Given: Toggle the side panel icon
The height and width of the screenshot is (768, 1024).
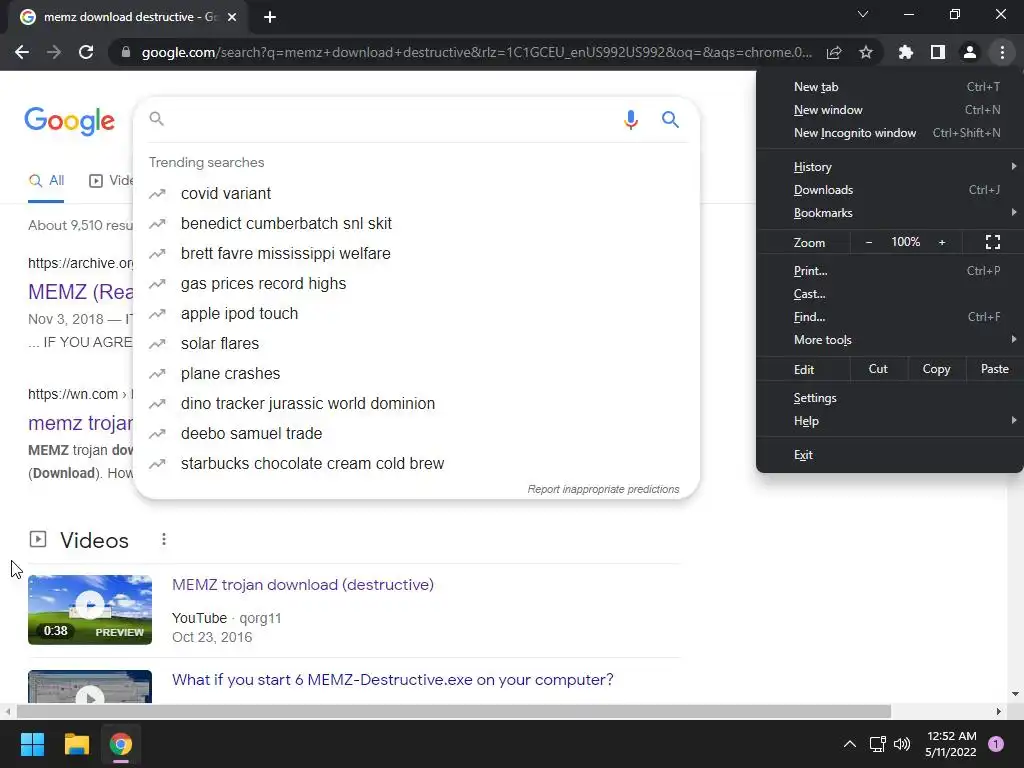Looking at the screenshot, I should tap(938, 52).
